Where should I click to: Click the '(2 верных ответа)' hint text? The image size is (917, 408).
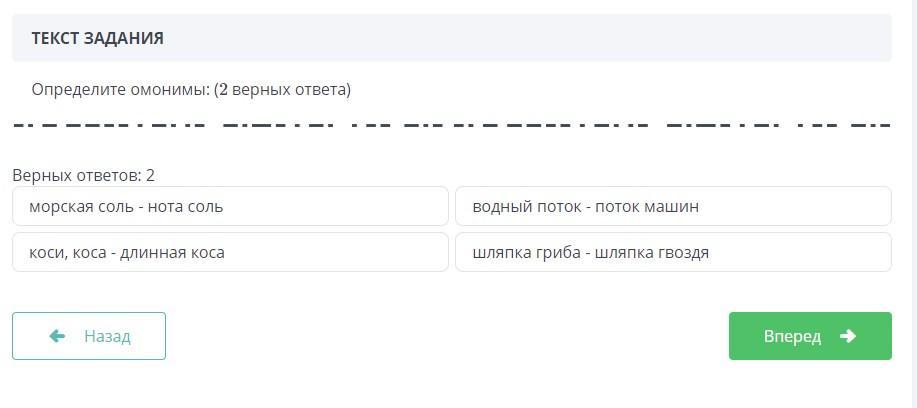pyautogui.click(x=282, y=90)
